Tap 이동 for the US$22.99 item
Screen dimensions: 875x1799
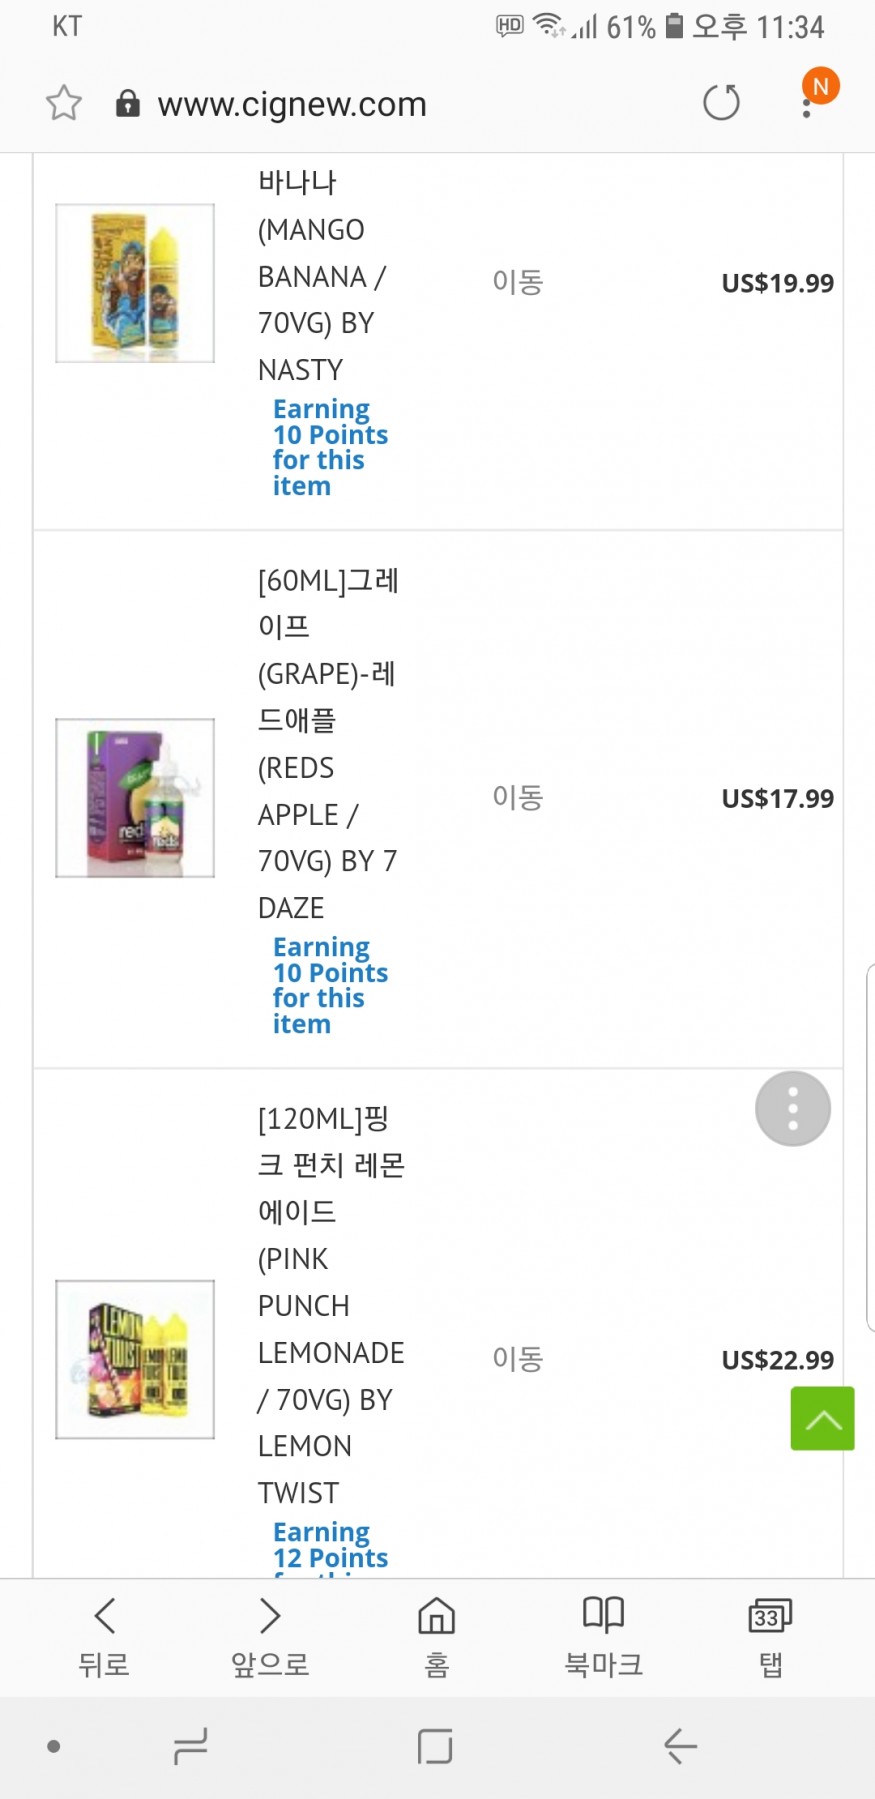pos(517,1359)
